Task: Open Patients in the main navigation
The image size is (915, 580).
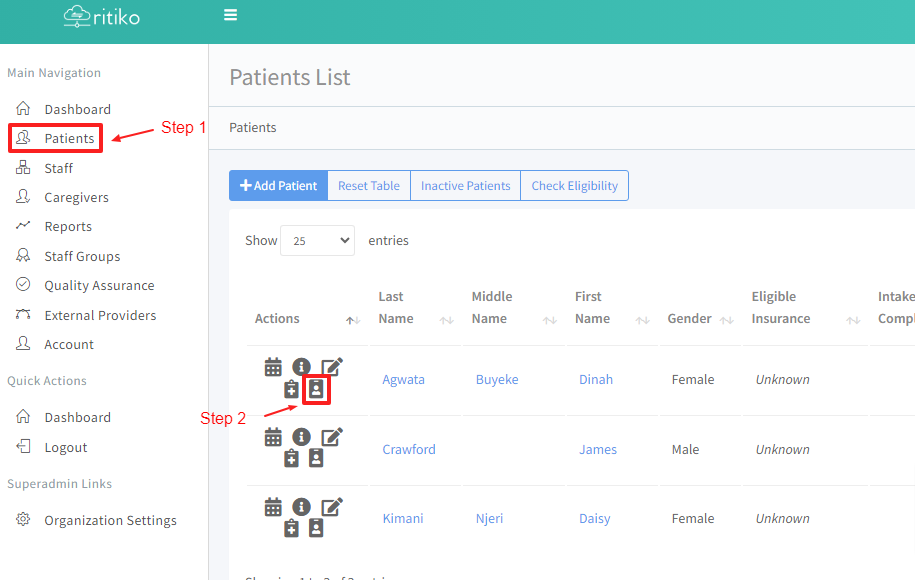Action: pyautogui.click(x=69, y=138)
